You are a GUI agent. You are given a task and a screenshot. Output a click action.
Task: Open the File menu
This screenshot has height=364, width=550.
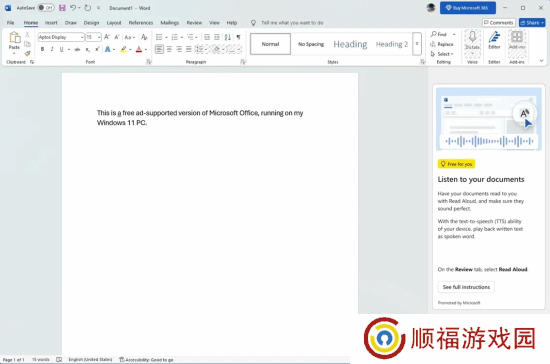11,23
